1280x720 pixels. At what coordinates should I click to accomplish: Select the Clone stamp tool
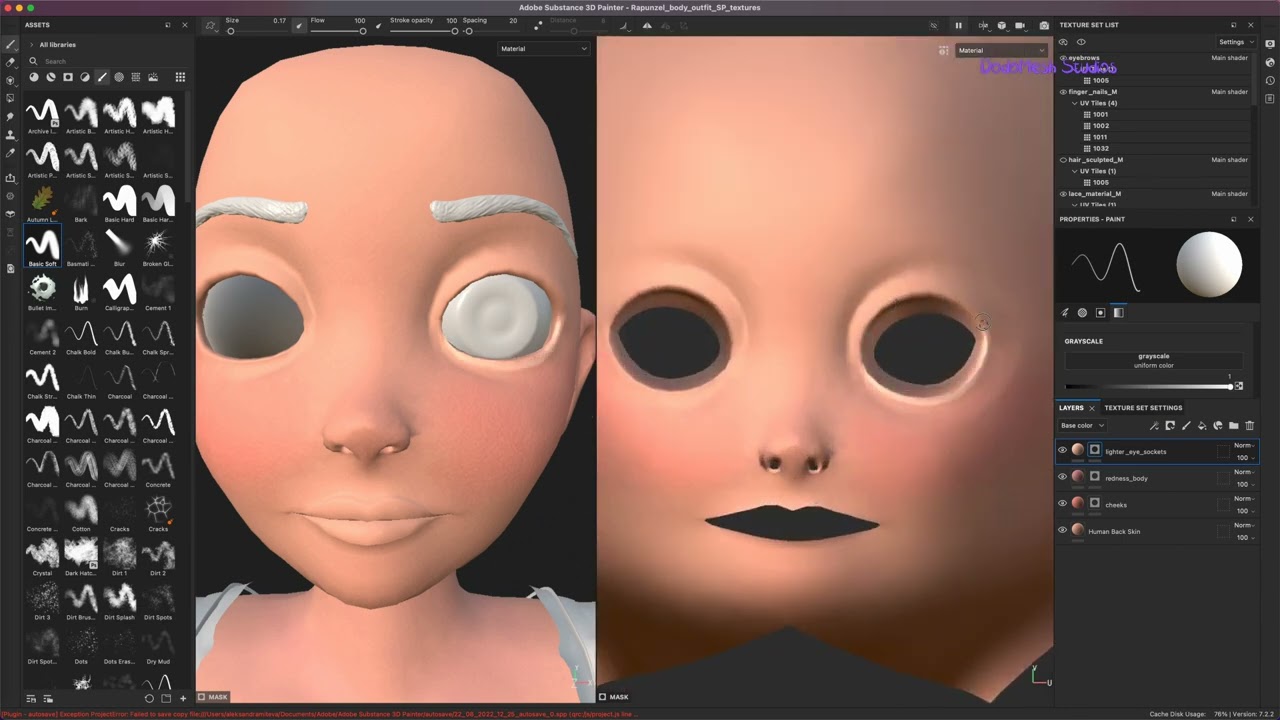[x=10, y=134]
